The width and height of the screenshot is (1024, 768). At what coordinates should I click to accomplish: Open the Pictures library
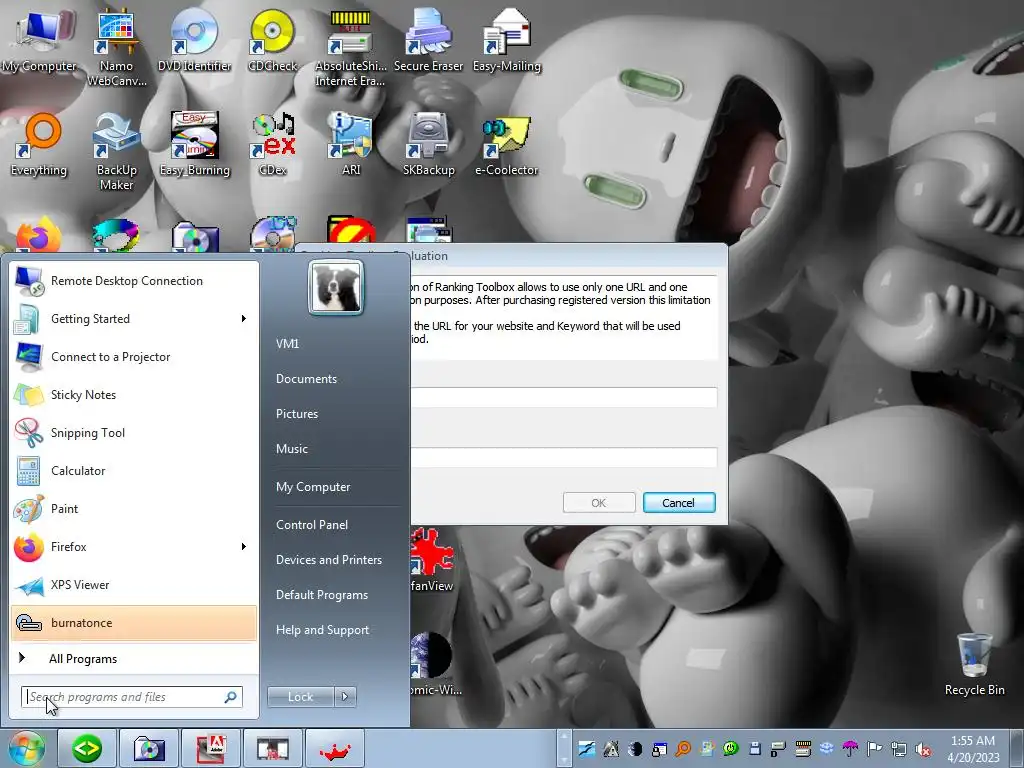pos(296,414)
